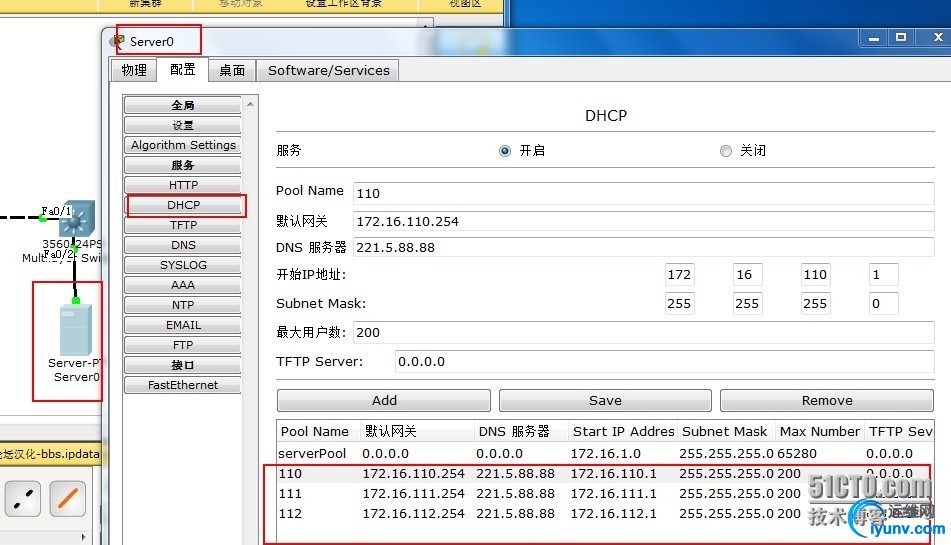The width and height of the screenshot is (951, 545).
Task: Turn DHCP service on with 开启 radio
Action: (x=505, y=151)
